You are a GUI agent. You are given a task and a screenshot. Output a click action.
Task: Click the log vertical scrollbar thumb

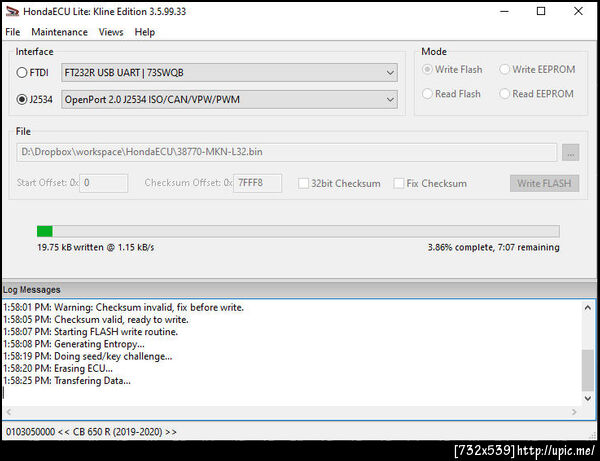[588, 370]
